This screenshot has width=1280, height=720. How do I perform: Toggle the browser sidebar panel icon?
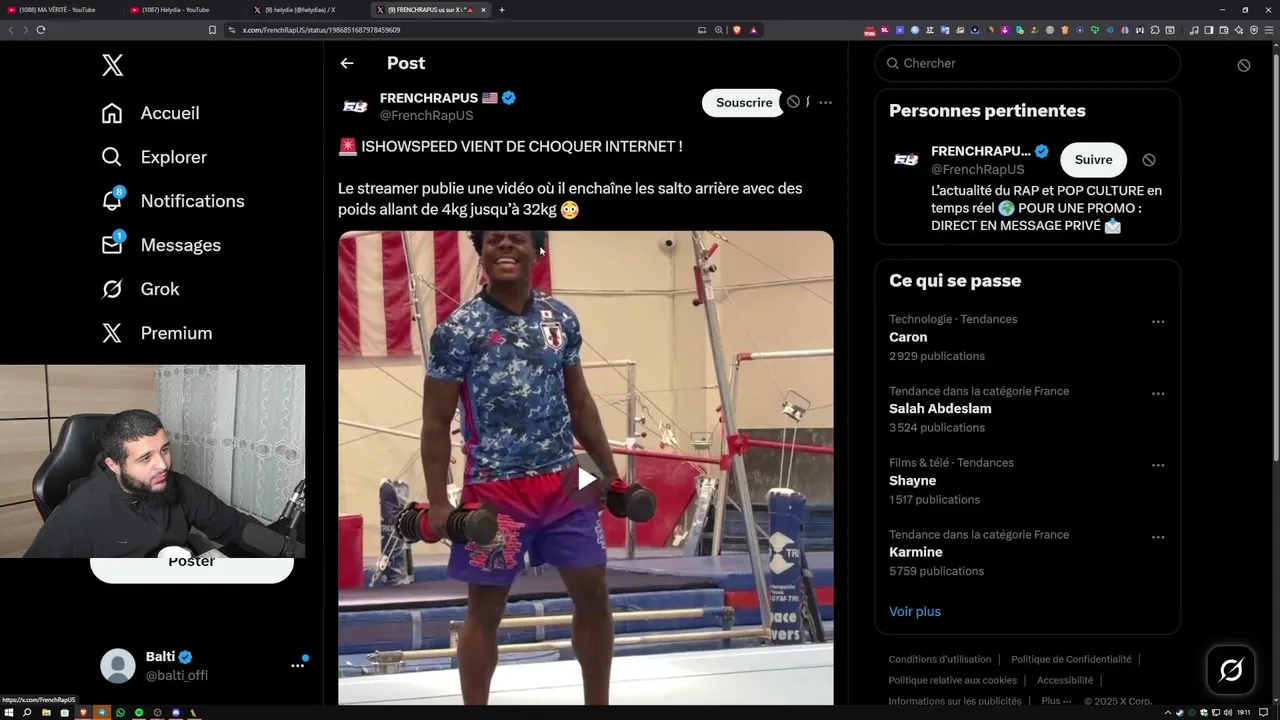[1209, 30]
